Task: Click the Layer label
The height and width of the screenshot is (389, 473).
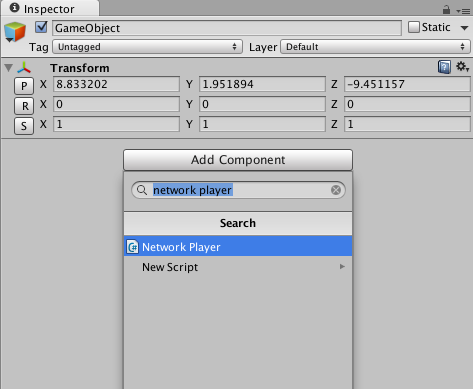Action: 263,47
